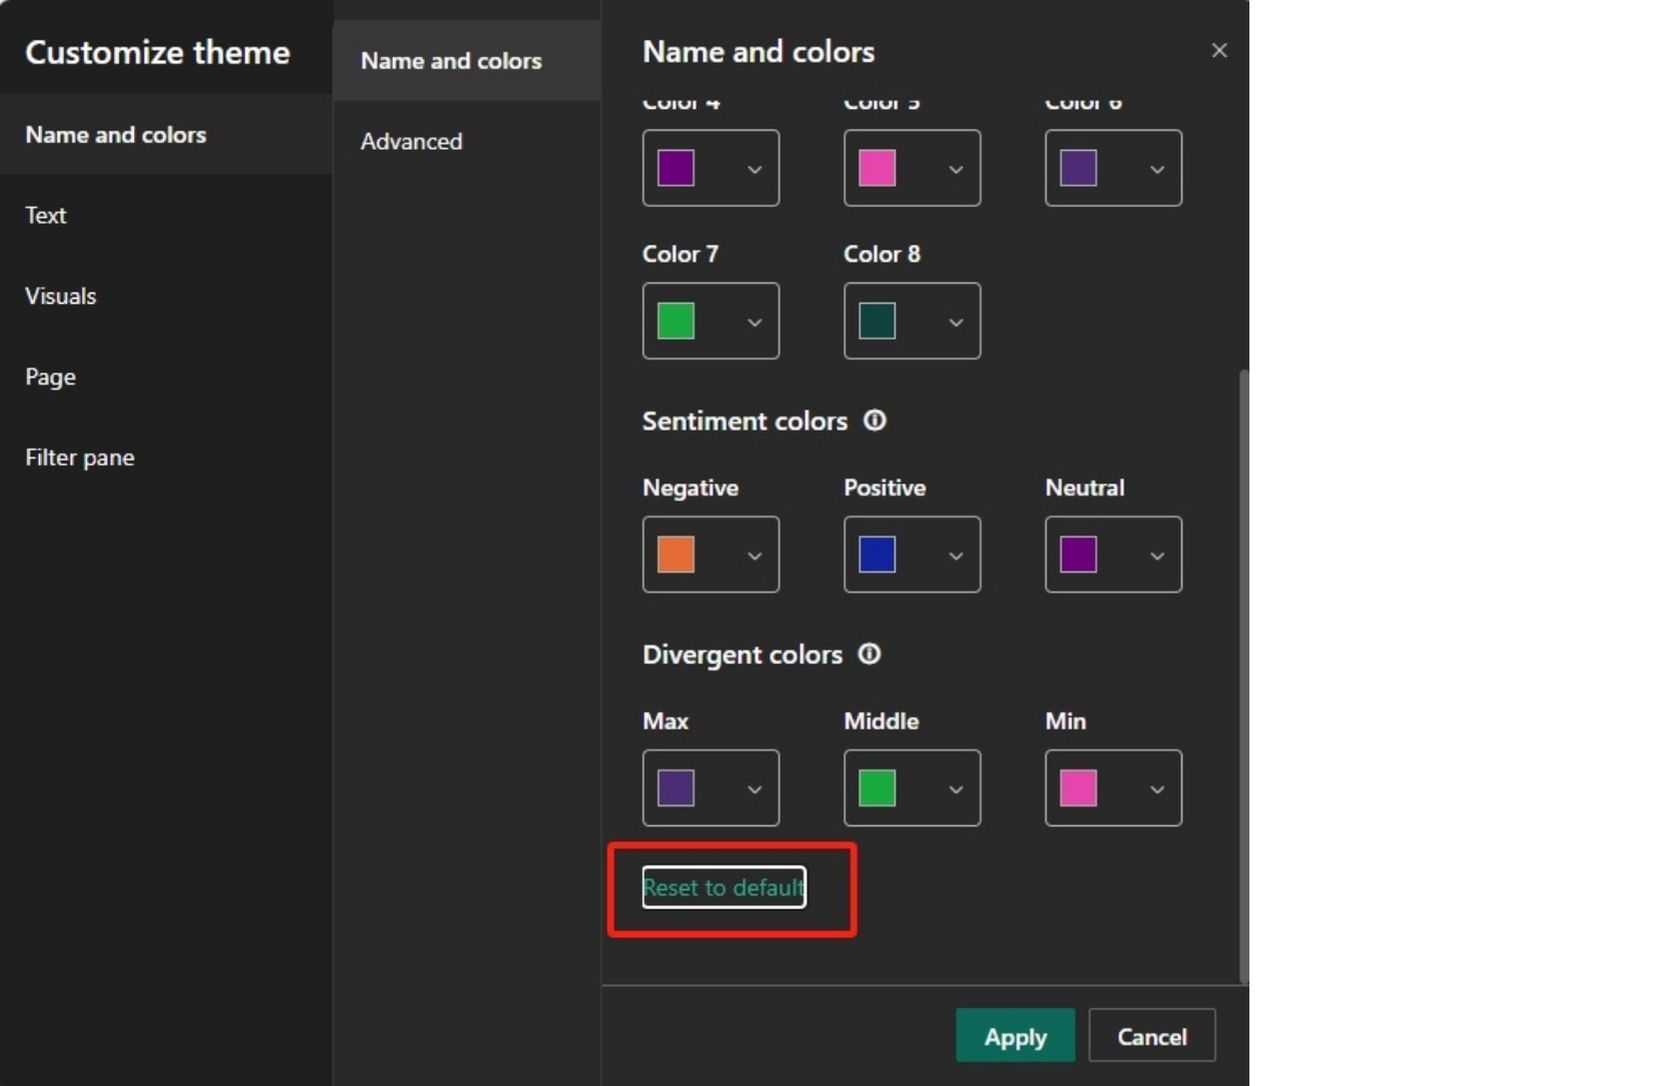Click the dark teal Color 8 swatch

point(877,321)
